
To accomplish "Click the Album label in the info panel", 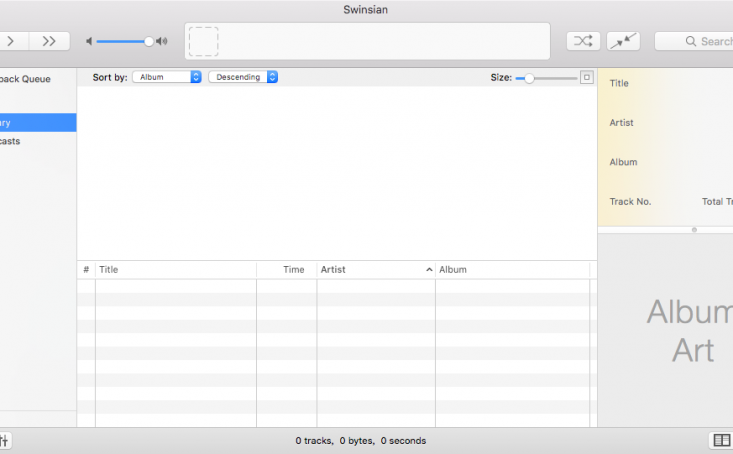I will (x=623, y=162).
